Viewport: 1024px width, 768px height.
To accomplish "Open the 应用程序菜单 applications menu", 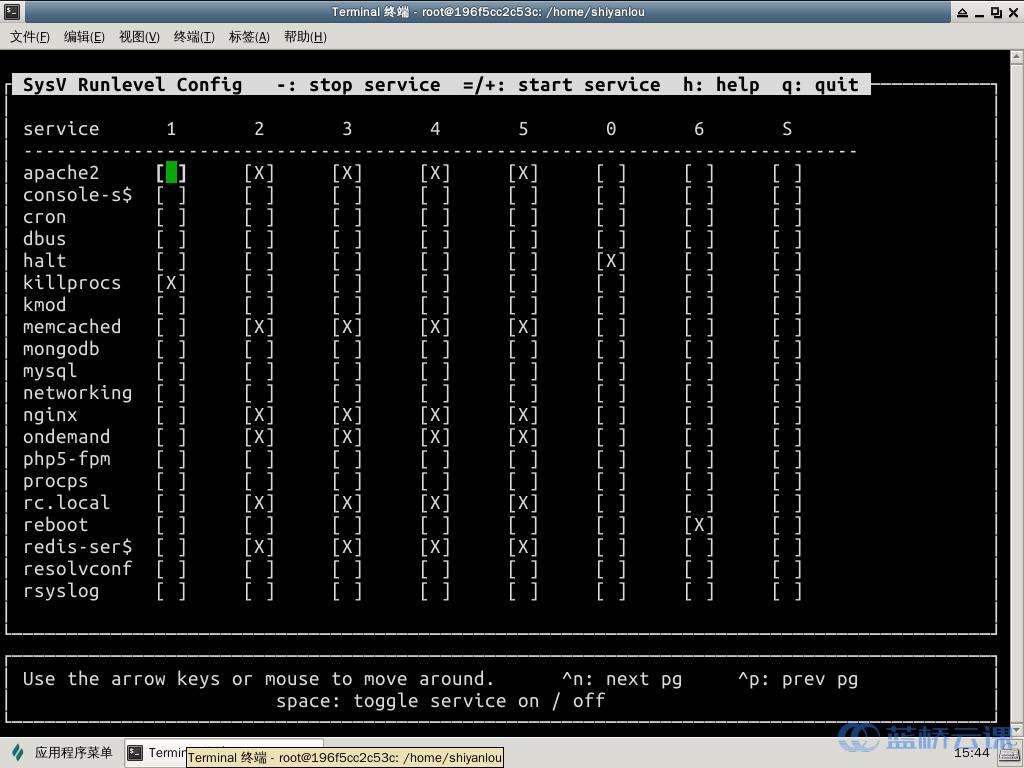I will tap(62, 753).
